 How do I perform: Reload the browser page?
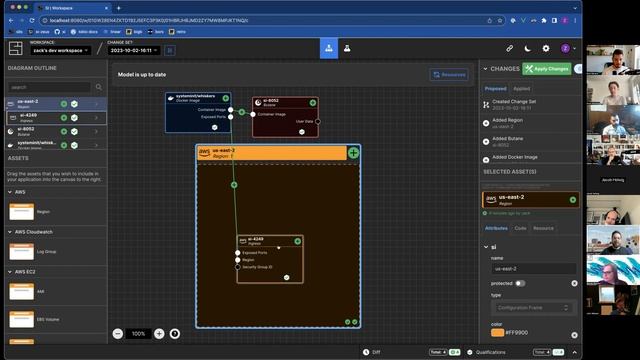[x=32, y=20]
